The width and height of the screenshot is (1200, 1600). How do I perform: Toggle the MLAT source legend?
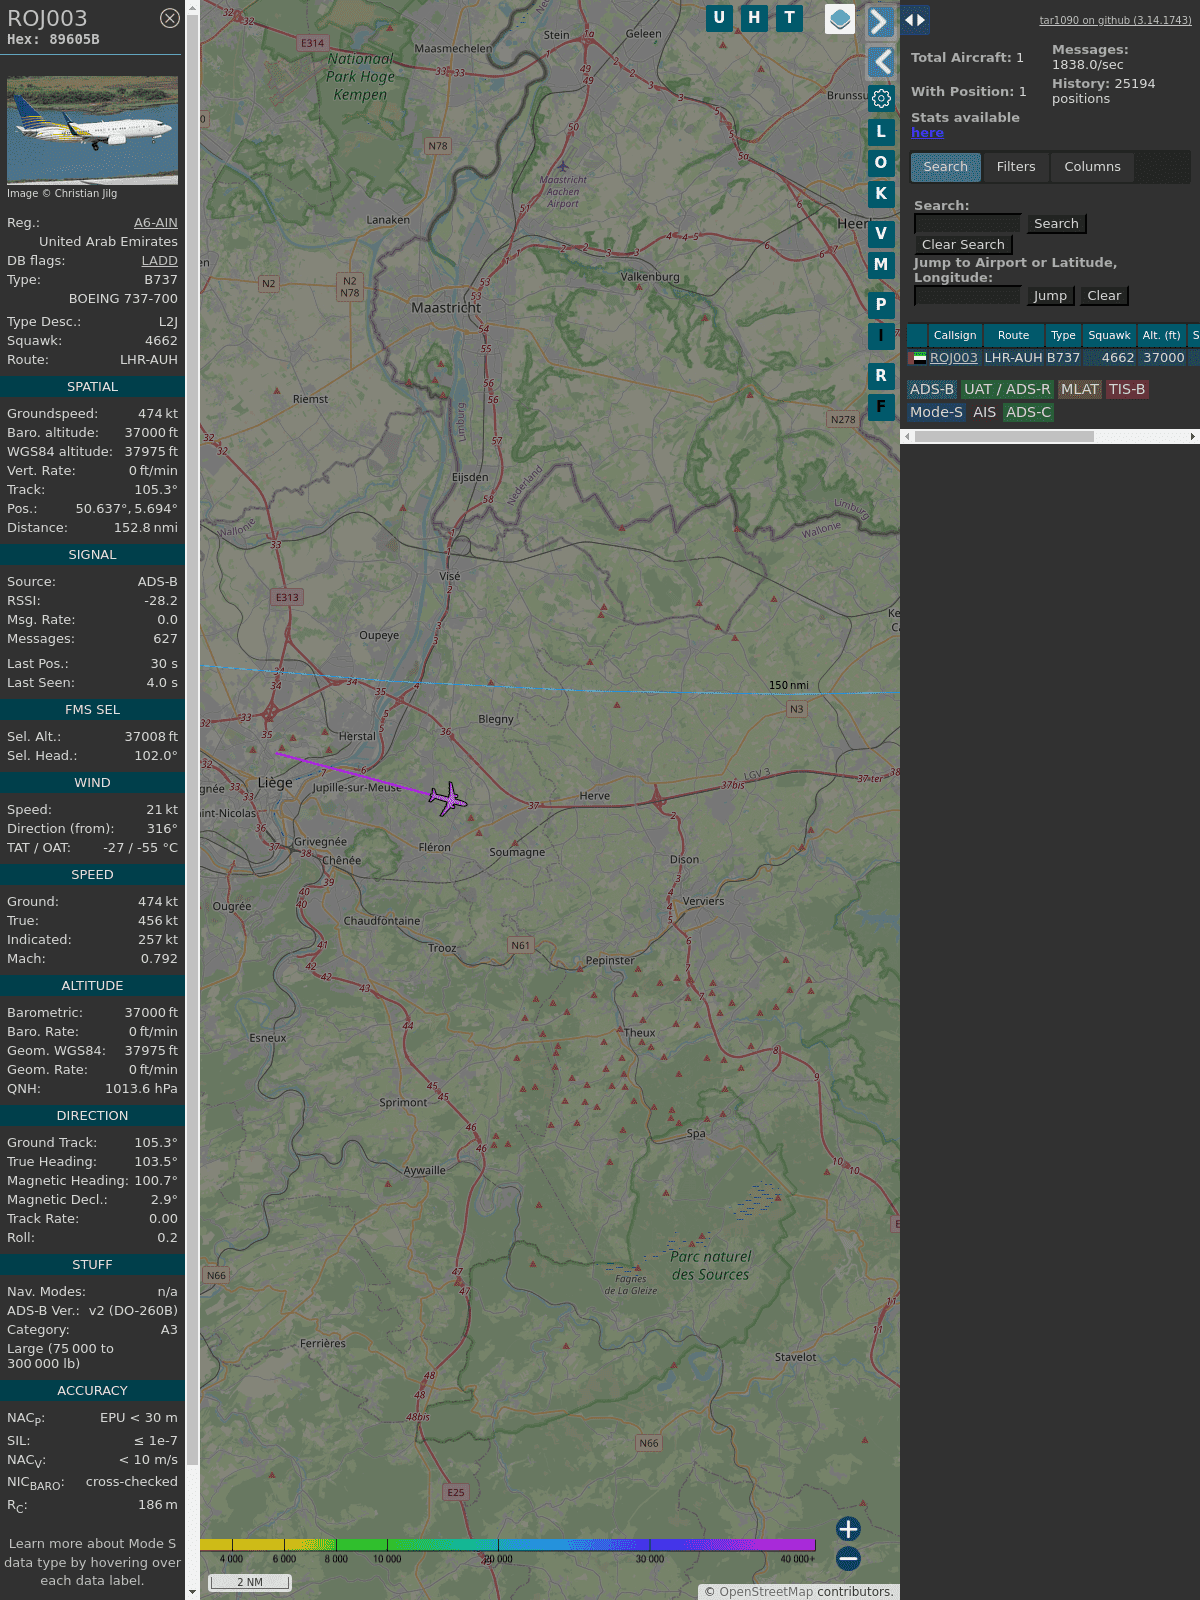(x=1080, y=390)
